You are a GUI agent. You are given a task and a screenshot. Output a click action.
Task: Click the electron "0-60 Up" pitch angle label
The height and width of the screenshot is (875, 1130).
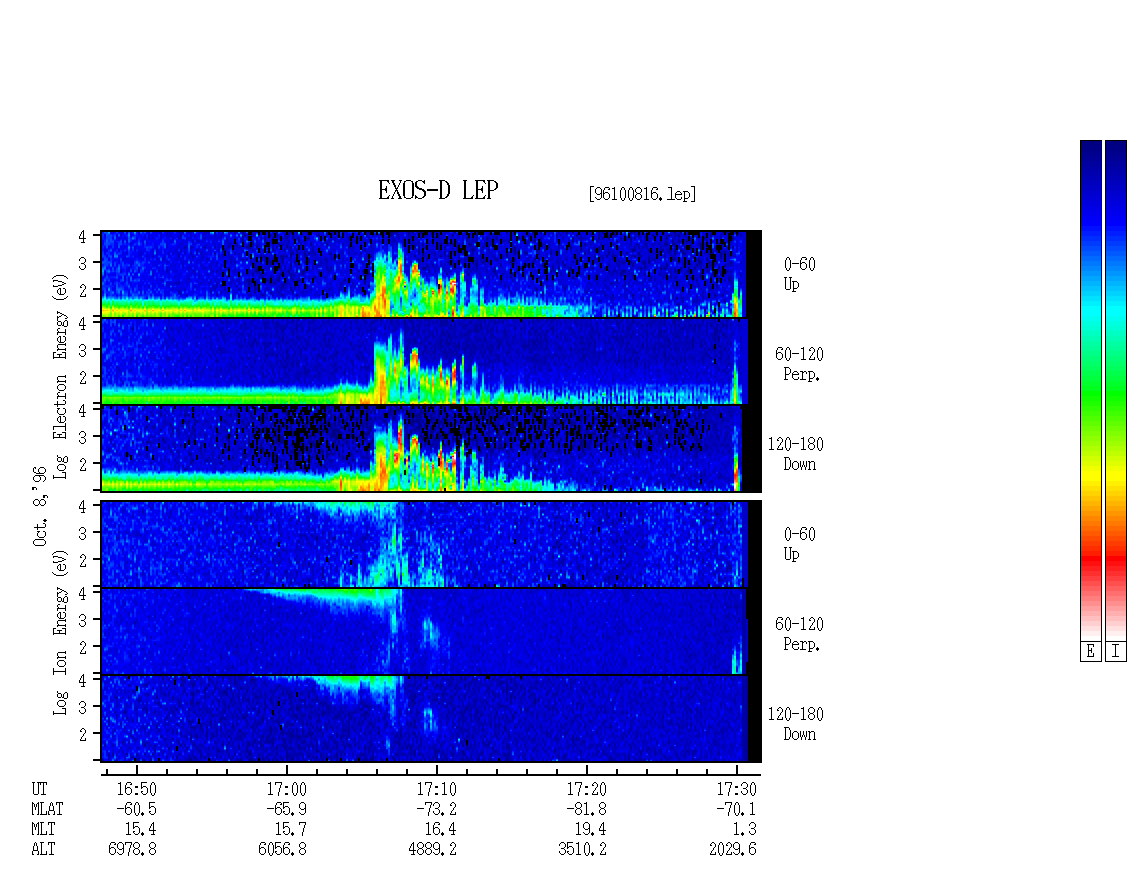point(799,274)
